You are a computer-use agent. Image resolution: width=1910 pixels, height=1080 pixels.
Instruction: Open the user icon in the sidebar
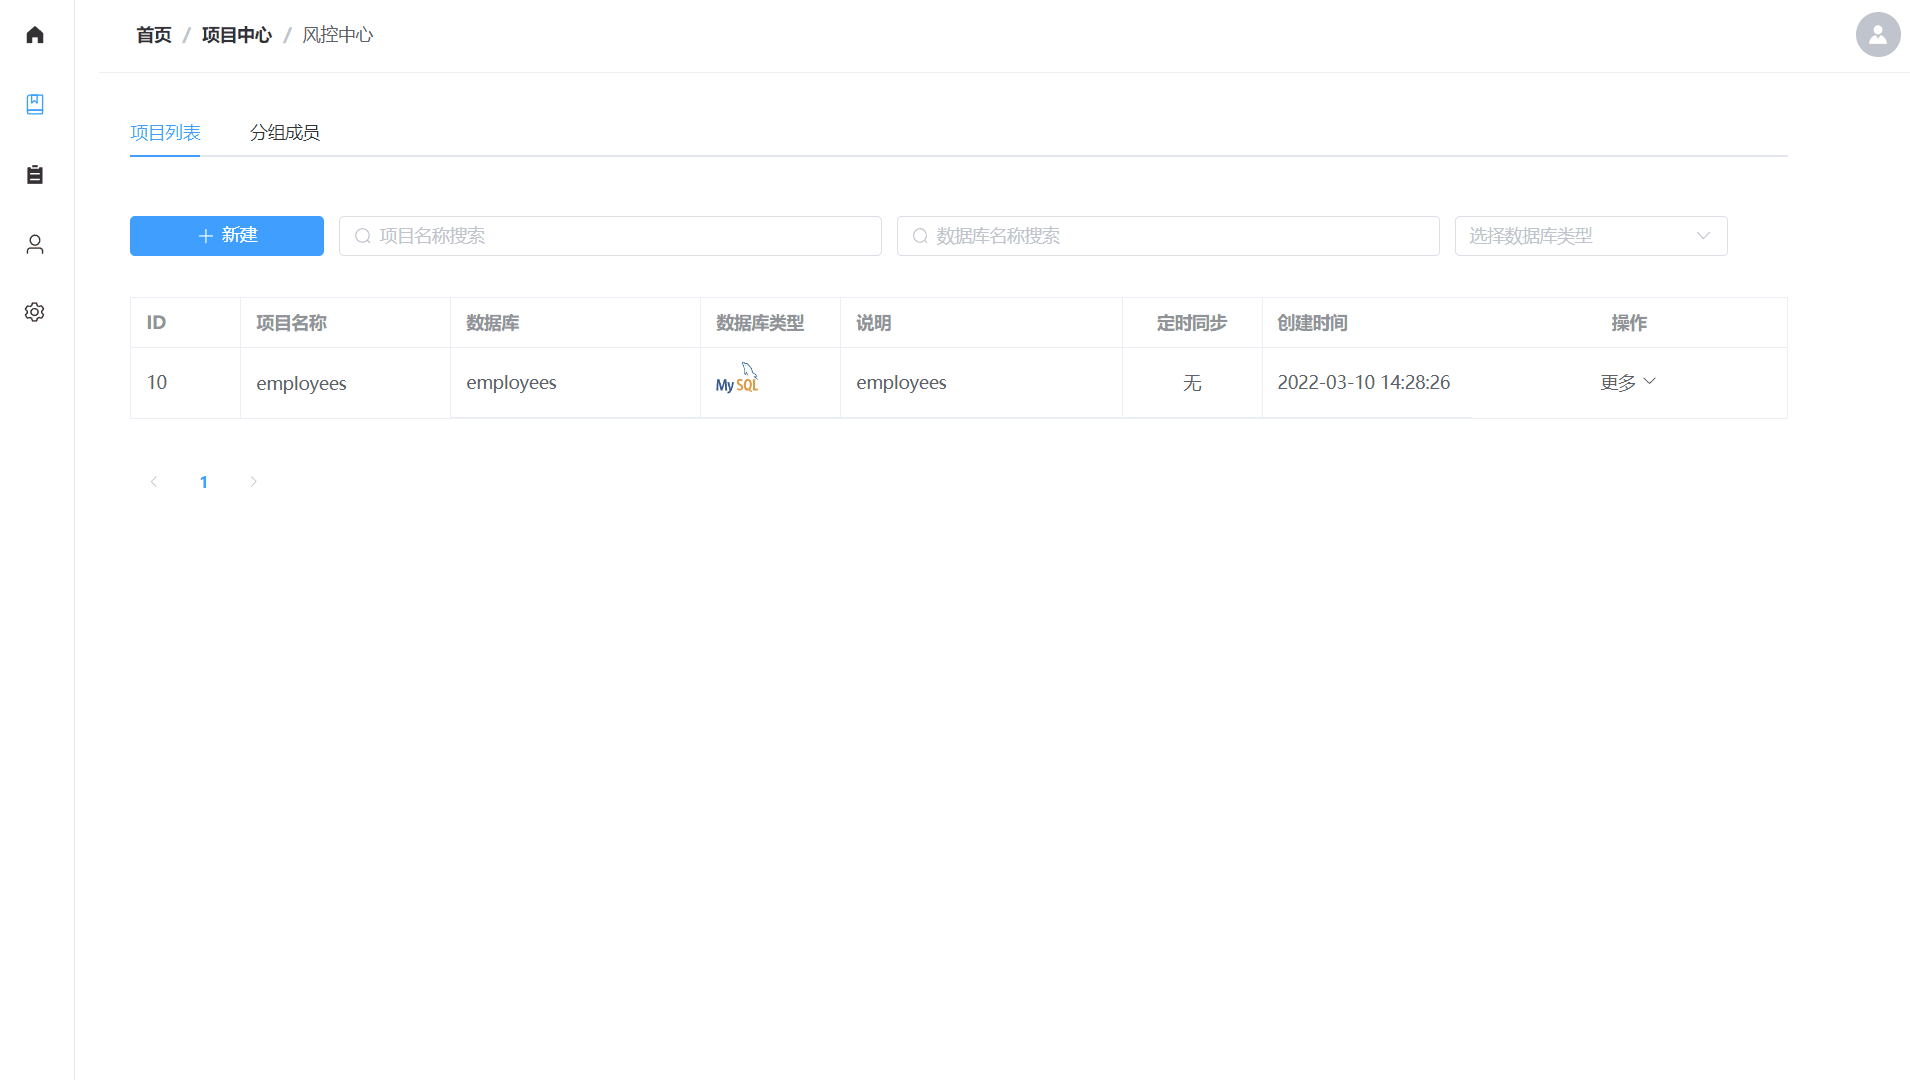pos(35,244)
